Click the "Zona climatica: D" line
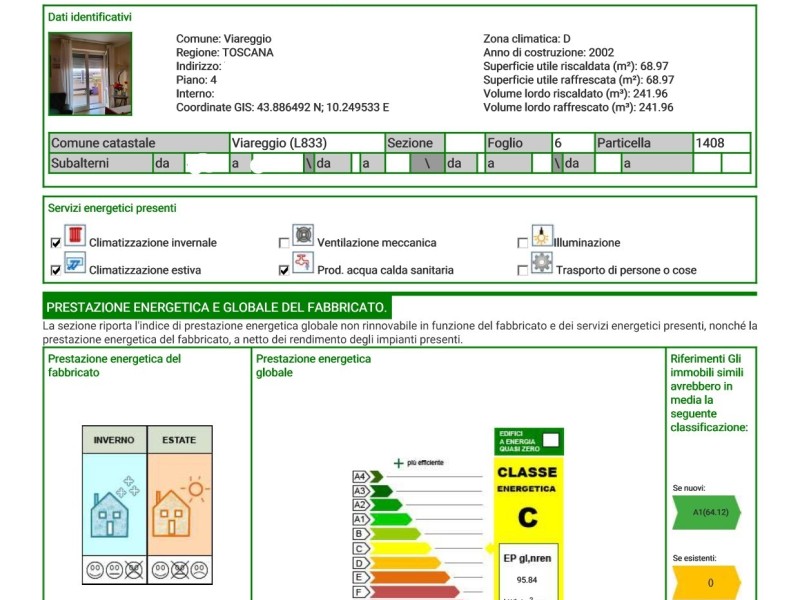Viewport: 800px width, 600px height. [527, 39]
